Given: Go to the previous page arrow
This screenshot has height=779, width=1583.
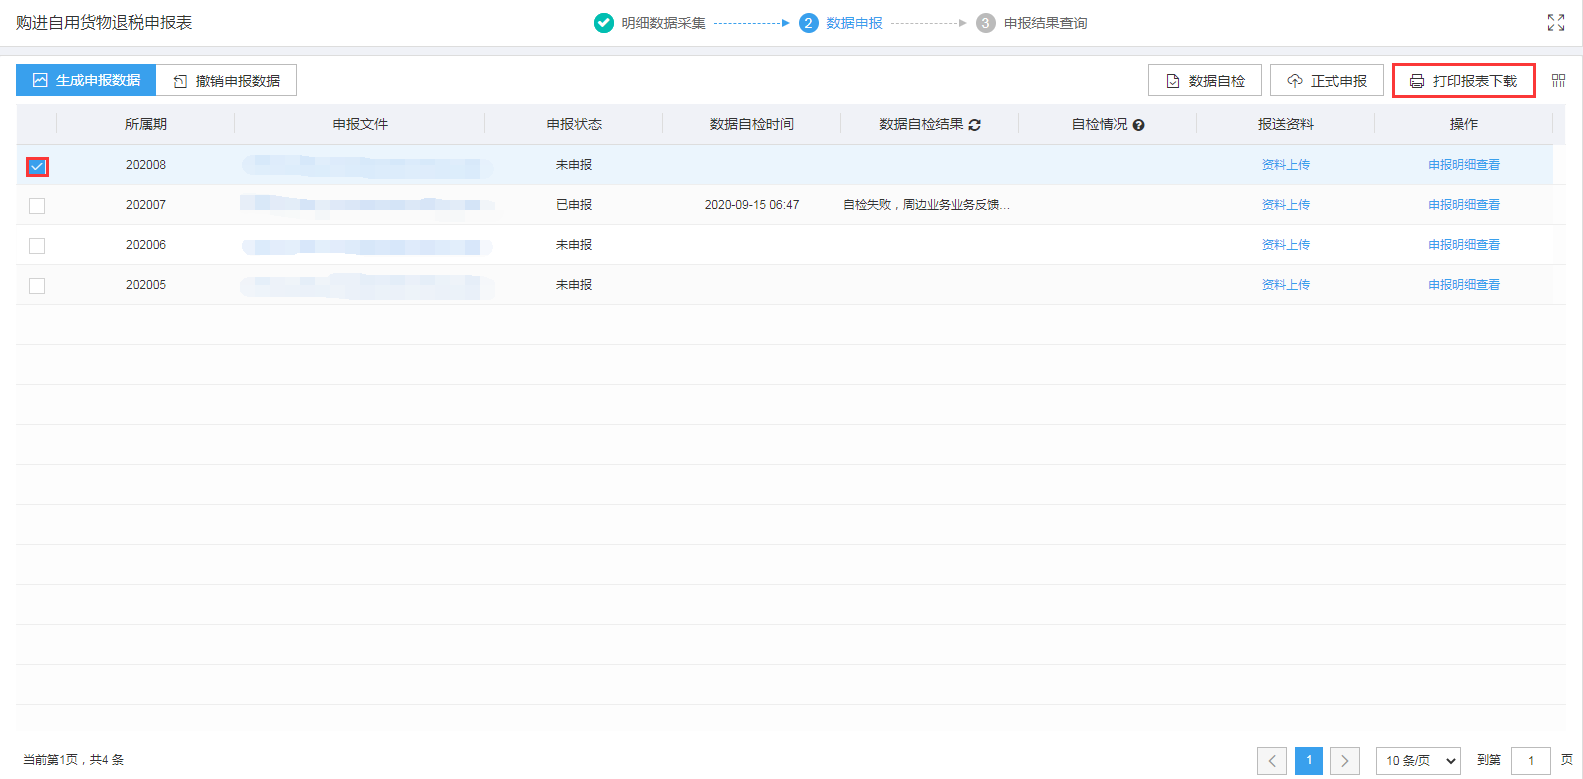Looking at the screenshot, I should click(1271, 761).
